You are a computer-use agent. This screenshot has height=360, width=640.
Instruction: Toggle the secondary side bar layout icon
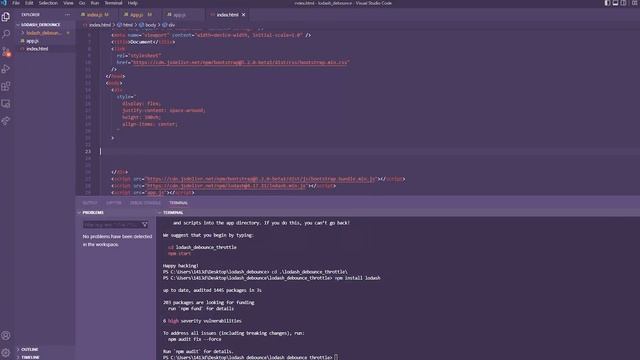623,3
